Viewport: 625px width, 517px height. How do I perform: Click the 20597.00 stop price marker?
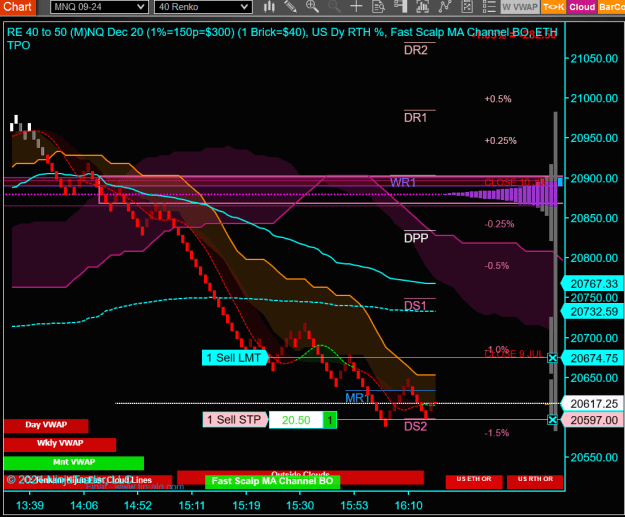click(x=593, y=420)
